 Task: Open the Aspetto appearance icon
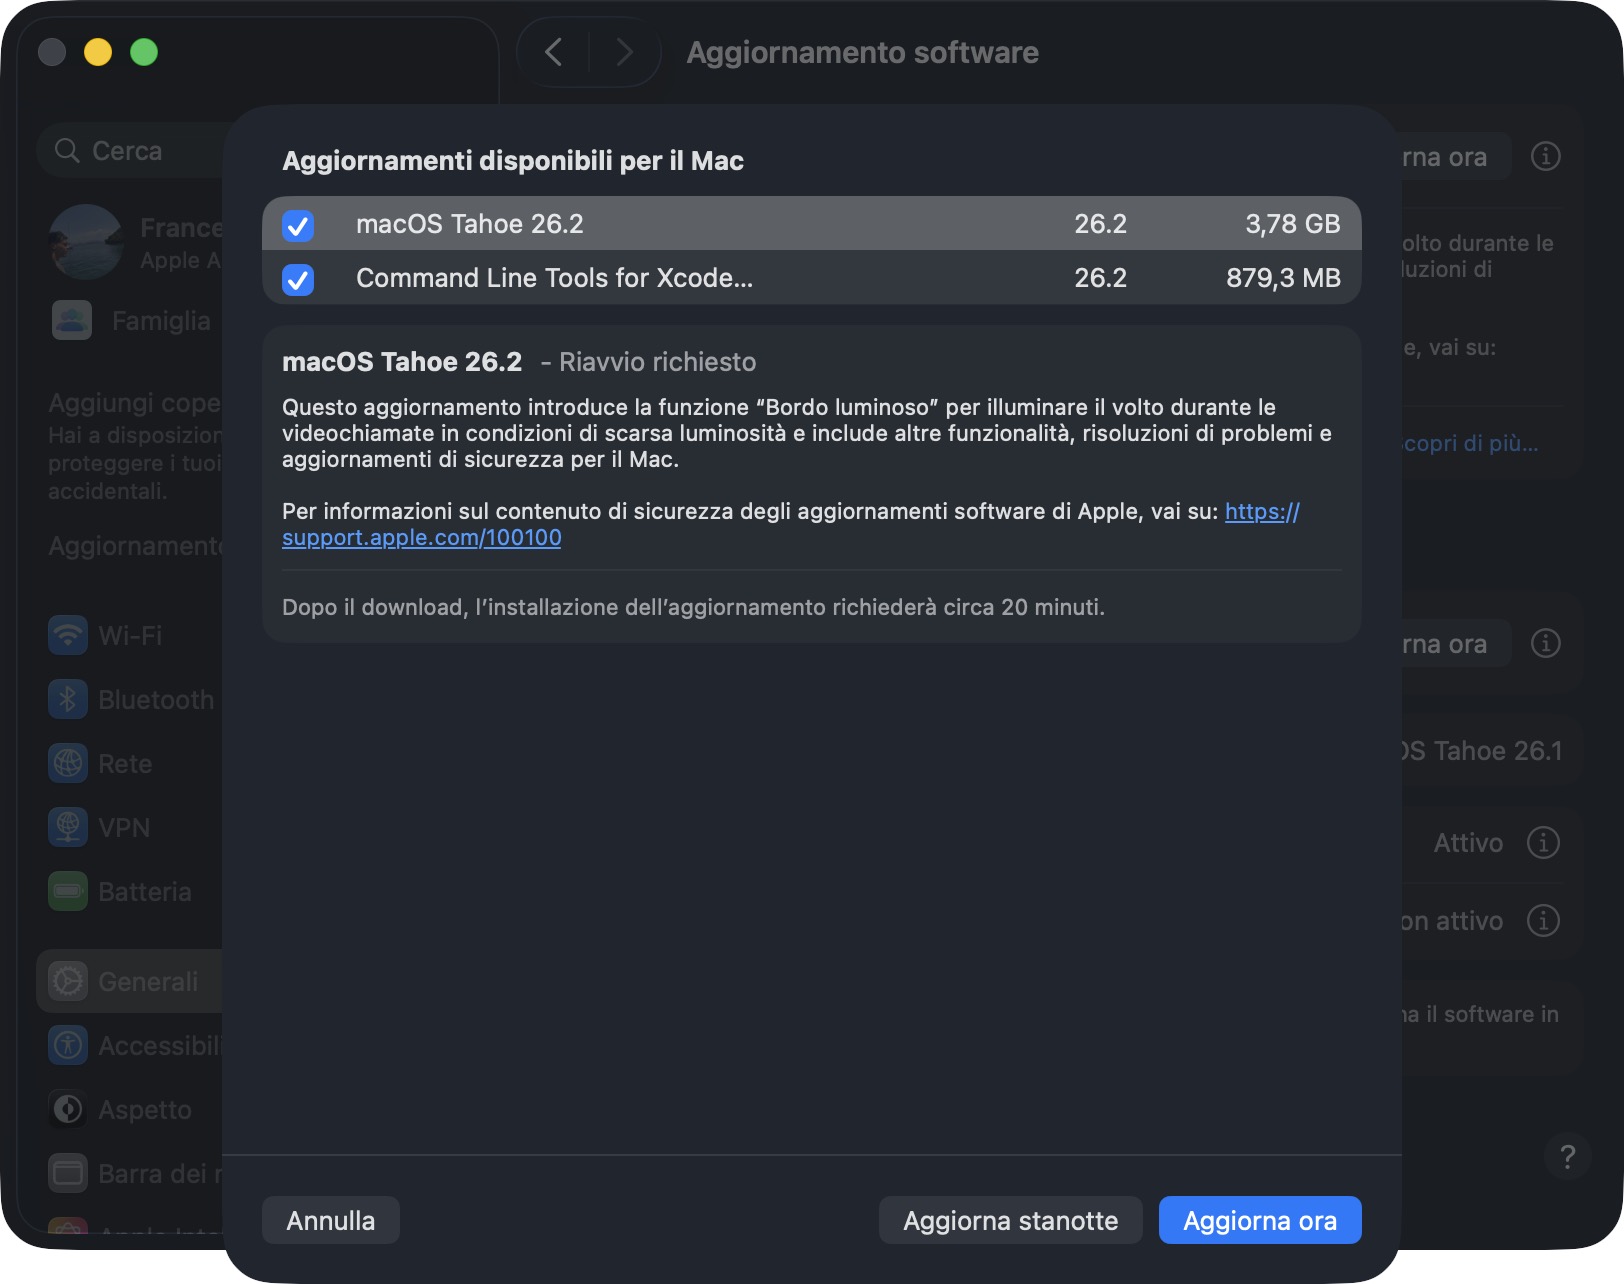click(x=68, y=1109)
